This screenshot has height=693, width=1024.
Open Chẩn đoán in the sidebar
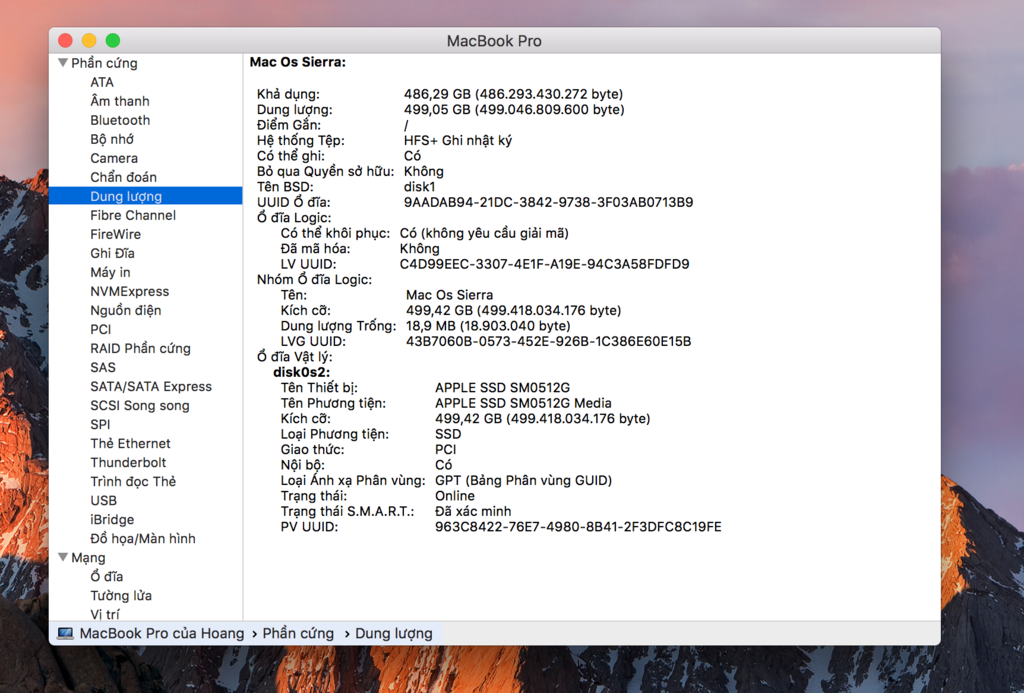[123, 177]
